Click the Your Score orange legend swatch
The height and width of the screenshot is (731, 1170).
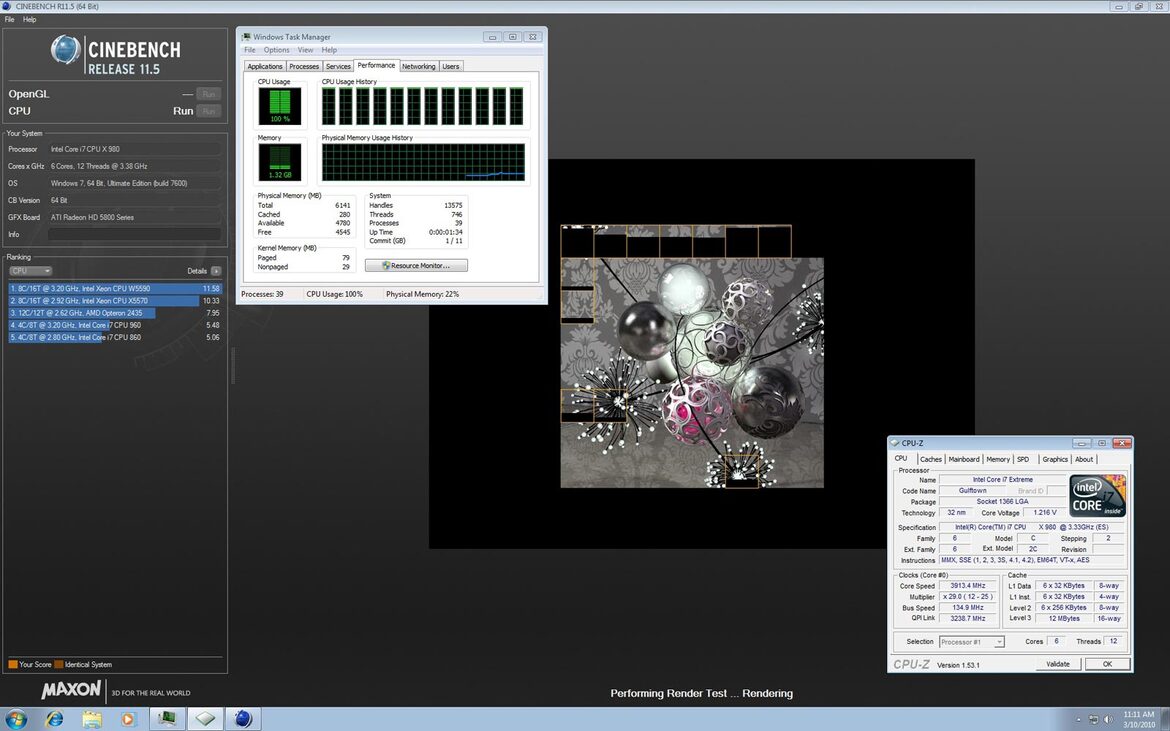tap(13, 664)
